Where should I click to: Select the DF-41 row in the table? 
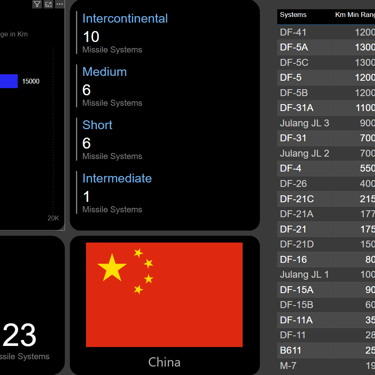coord(326,32)
